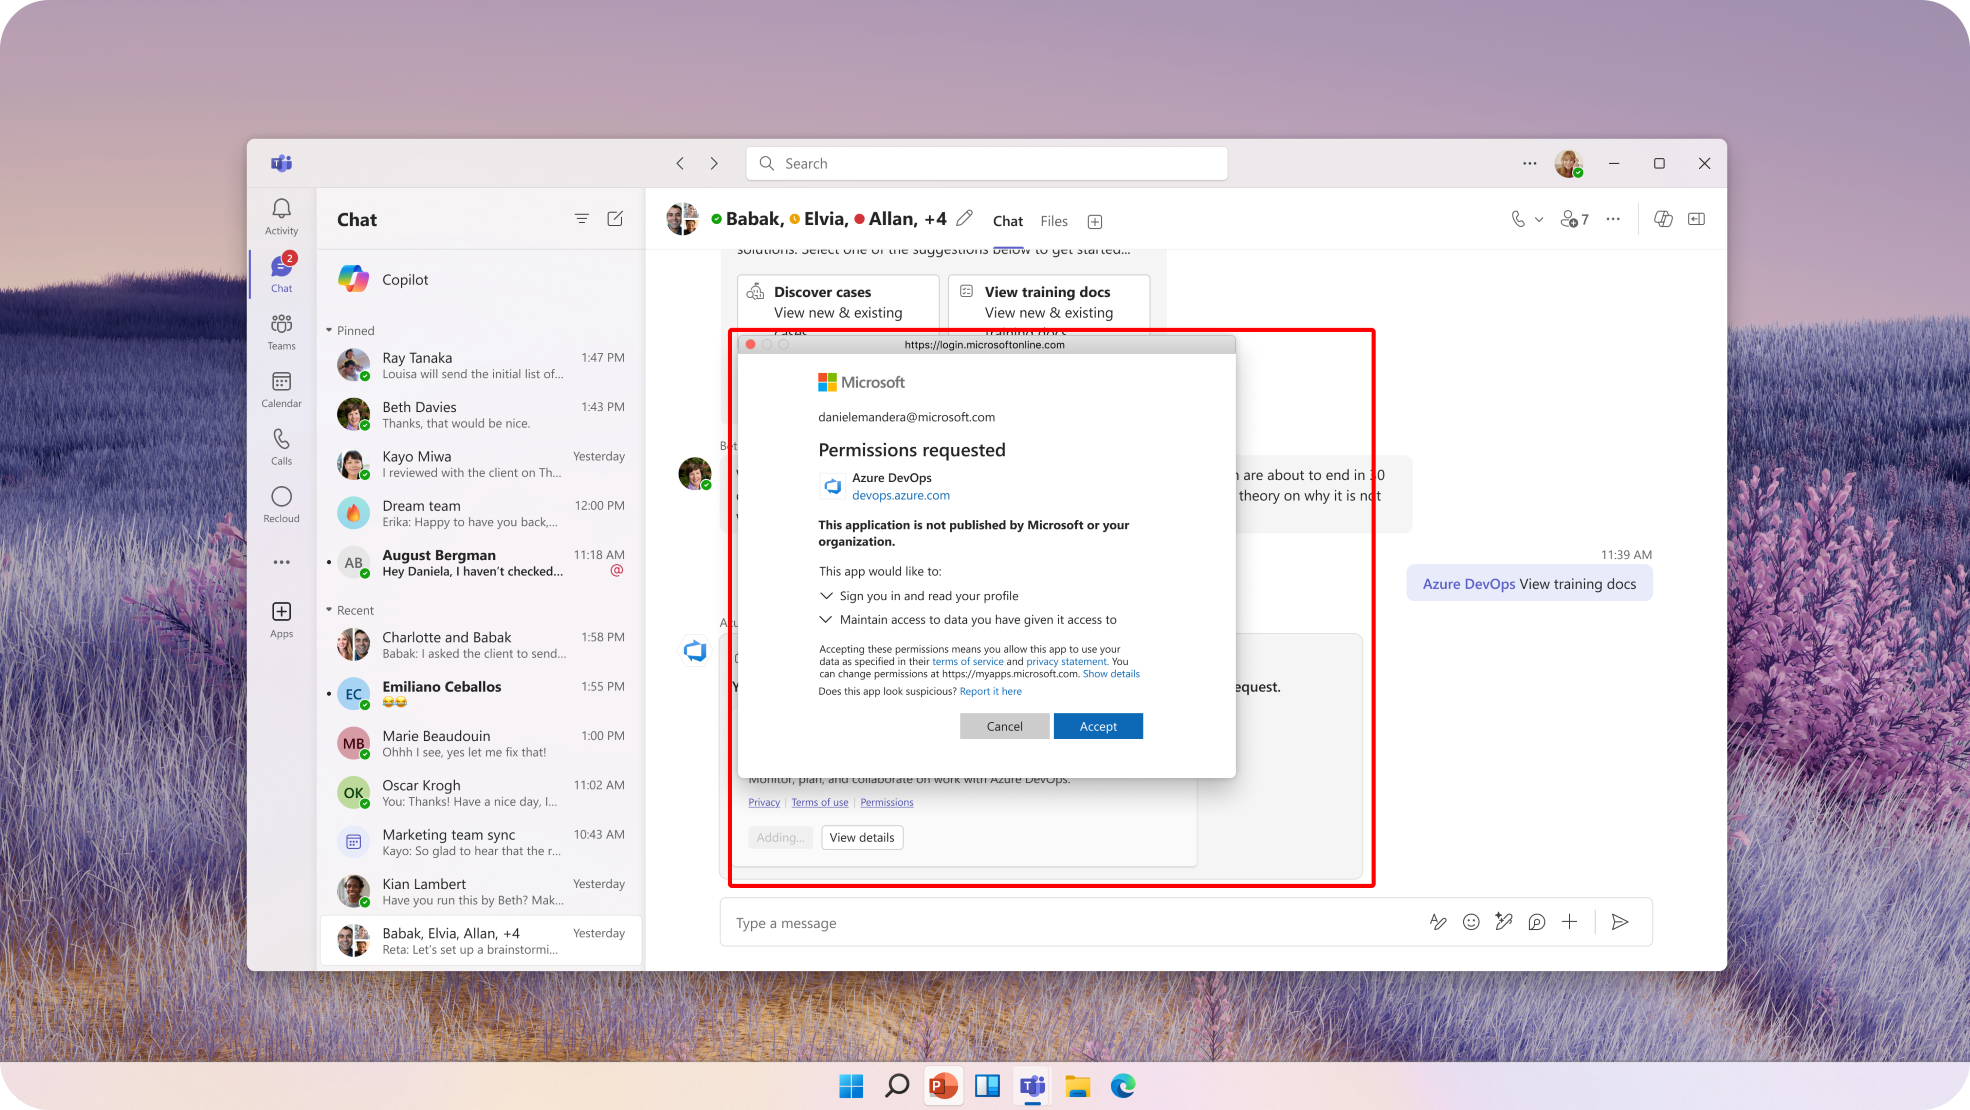Add a tab with plus icon

click(1095, 222)
